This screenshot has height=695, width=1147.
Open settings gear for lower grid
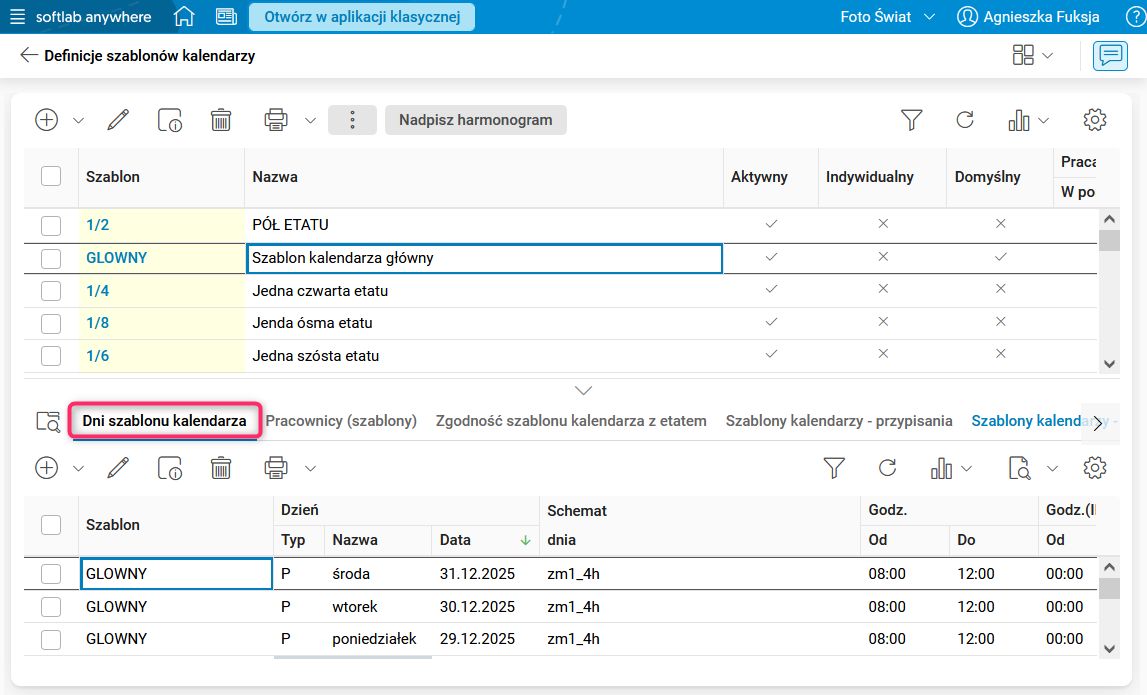pyautogui.click(x=1095, y=468)
